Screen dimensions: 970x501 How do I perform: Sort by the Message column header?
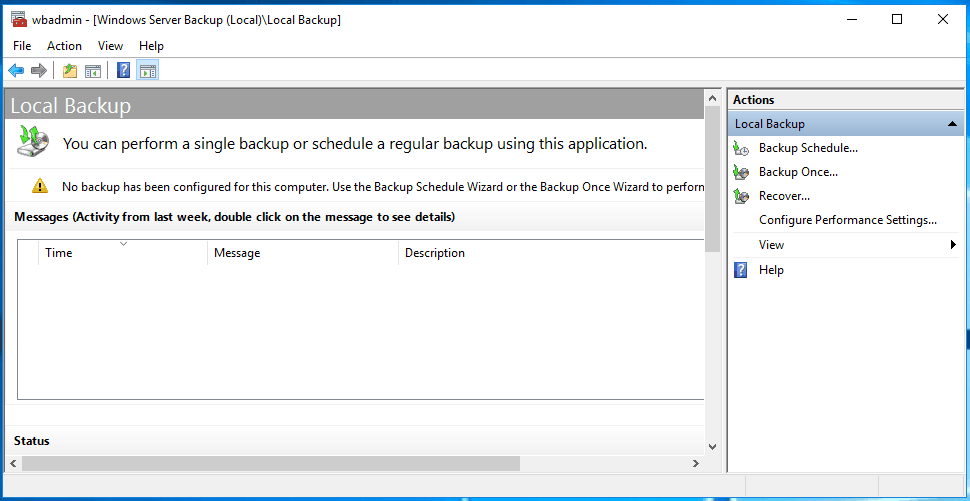tap(303, 253)
